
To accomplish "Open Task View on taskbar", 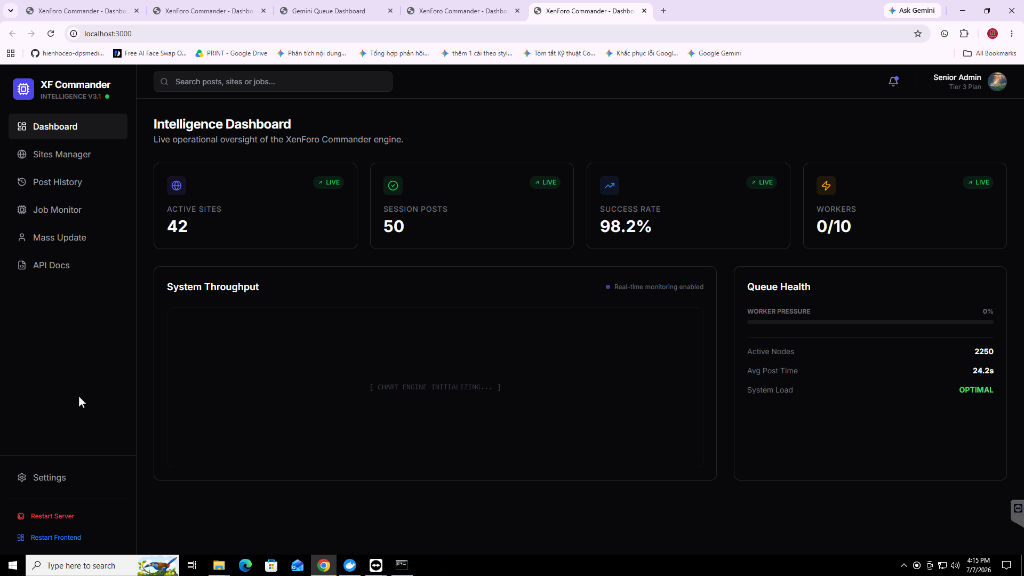I will point(192,566).
